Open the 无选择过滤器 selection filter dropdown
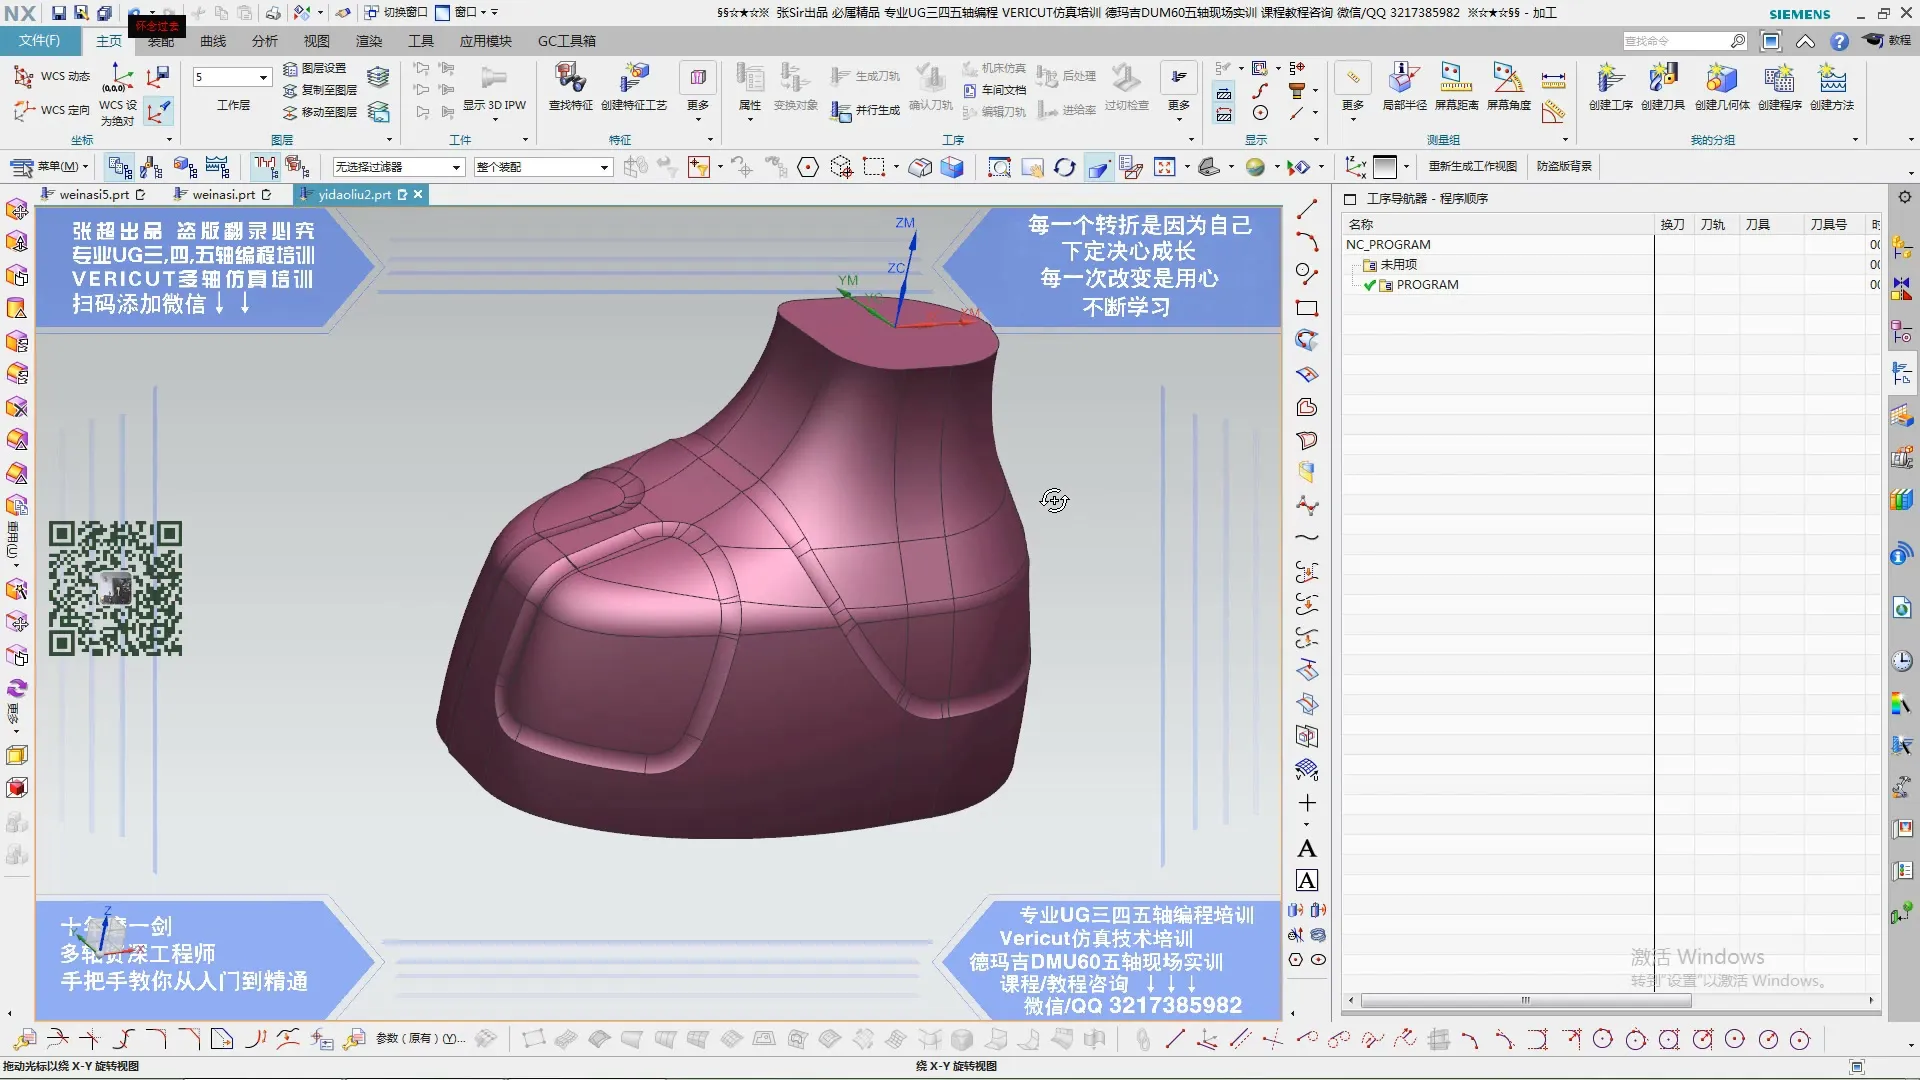This screenshot has height=1080, width=1920. pyautogui.click(x=456, y=167)
